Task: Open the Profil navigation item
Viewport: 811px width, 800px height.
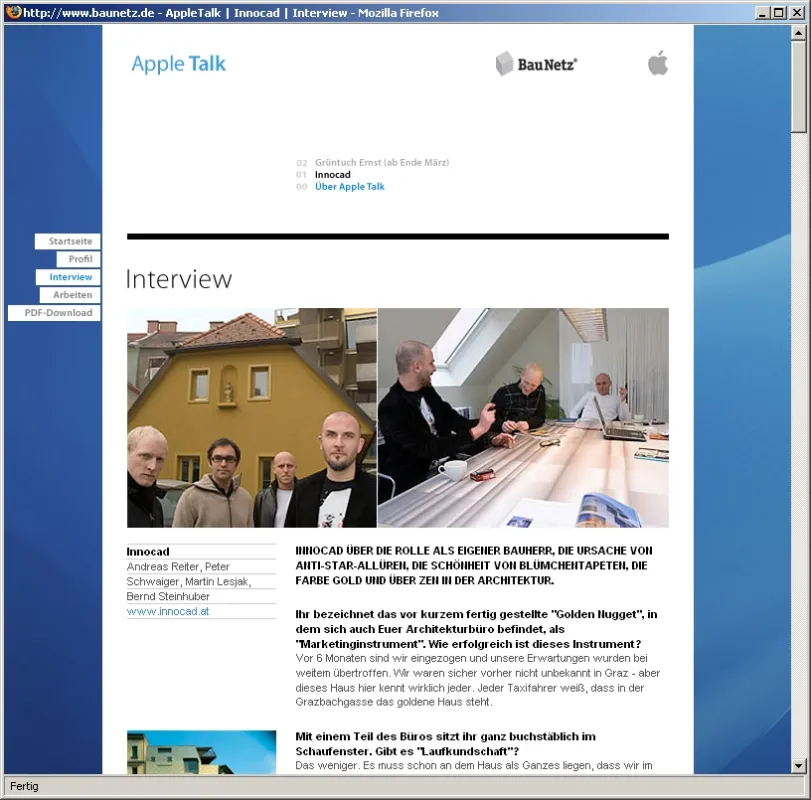Action: tap(79, 259)
